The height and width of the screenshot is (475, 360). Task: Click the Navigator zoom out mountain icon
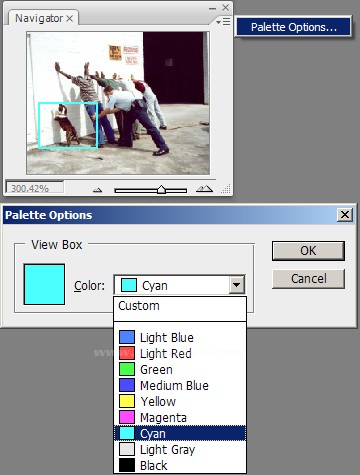98,190
